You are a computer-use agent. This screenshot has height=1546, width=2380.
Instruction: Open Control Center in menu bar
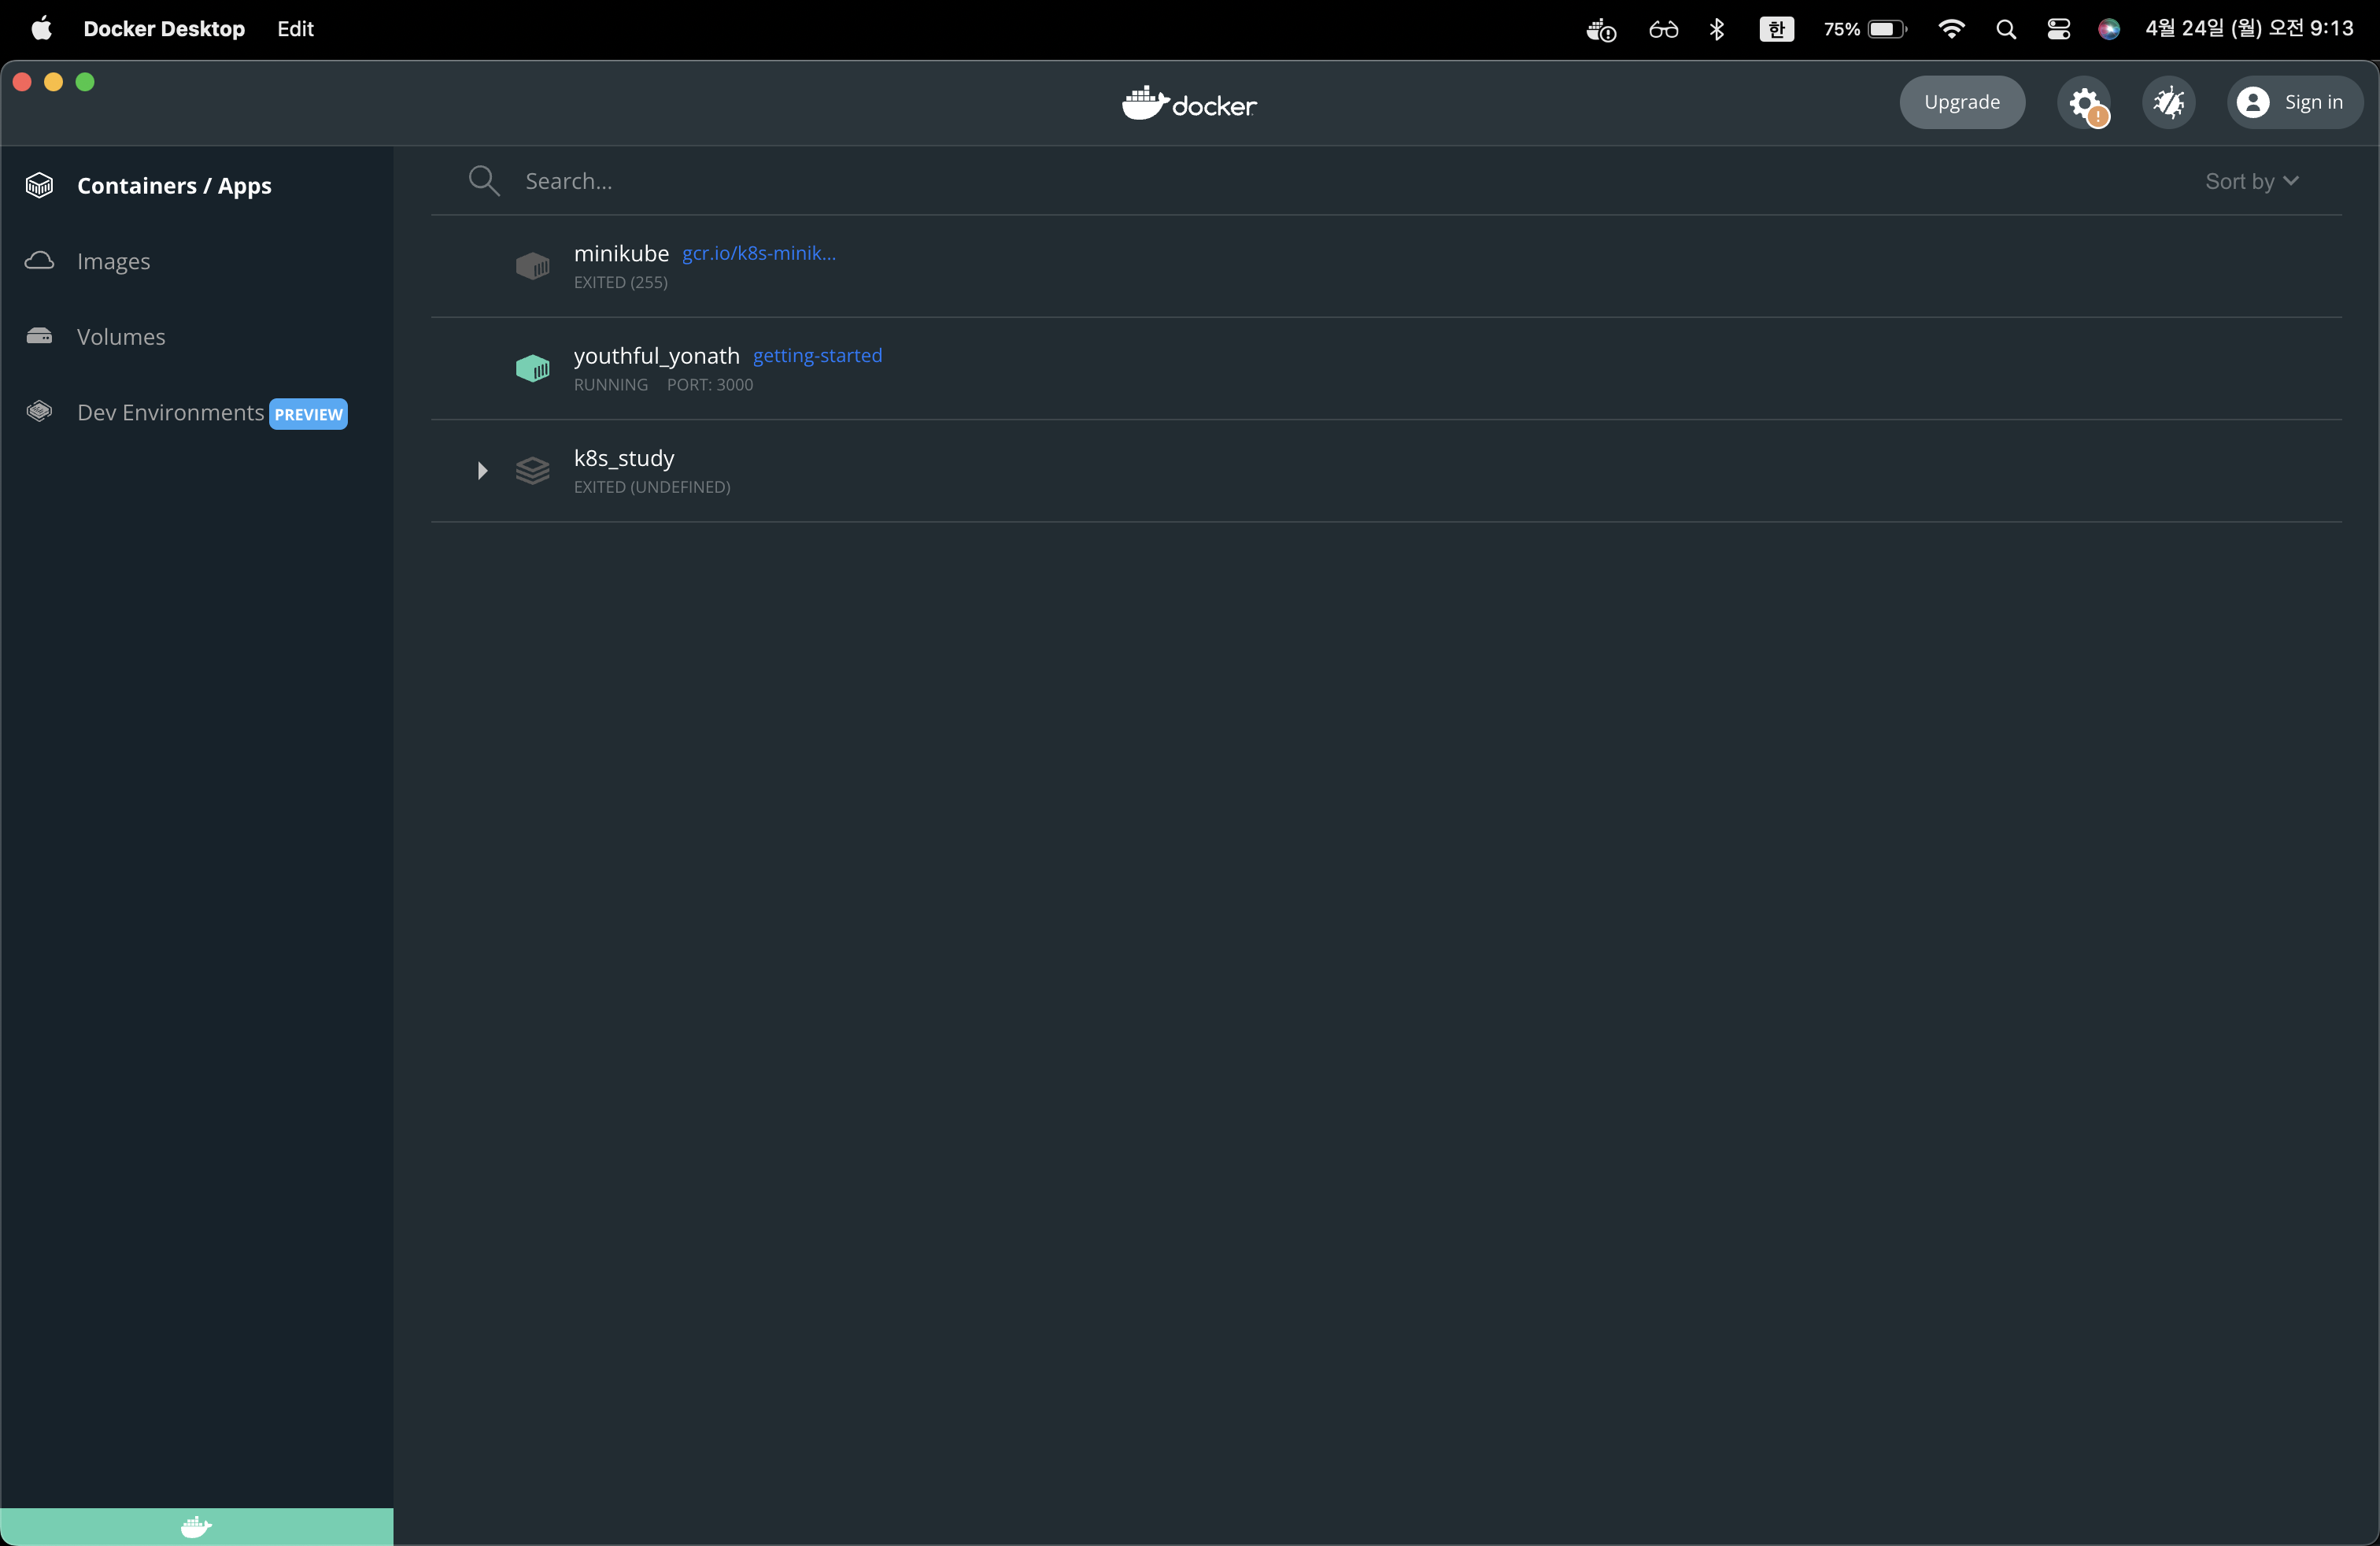[x=2058, y=30]
